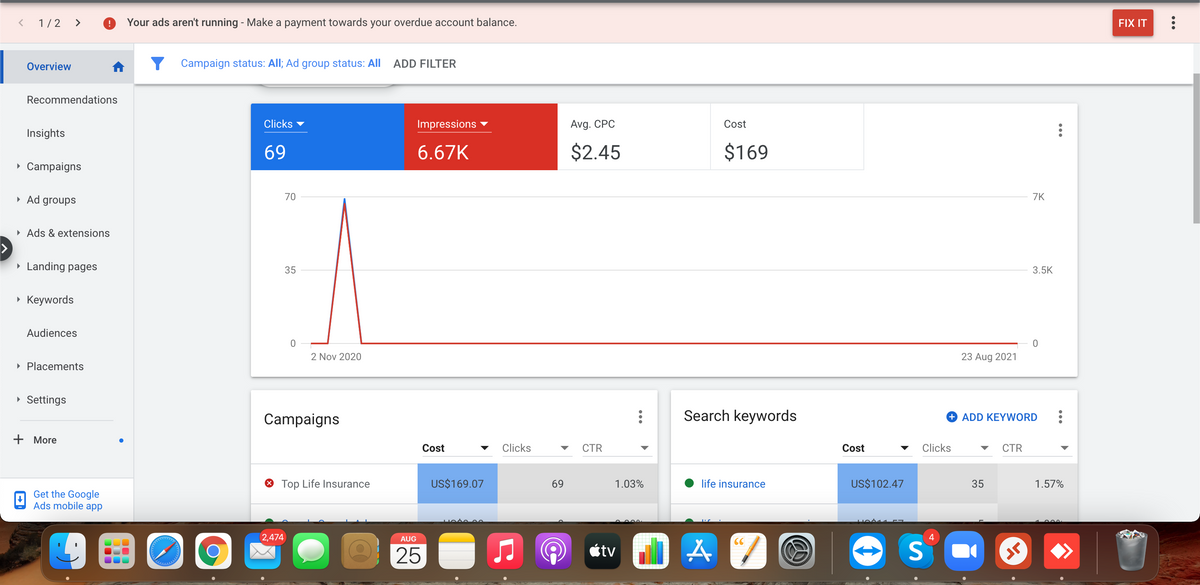Viewport: 1200px width, 585px height.
Task: Click red paused status icon for Top Life Insurance
Action: 269,484
